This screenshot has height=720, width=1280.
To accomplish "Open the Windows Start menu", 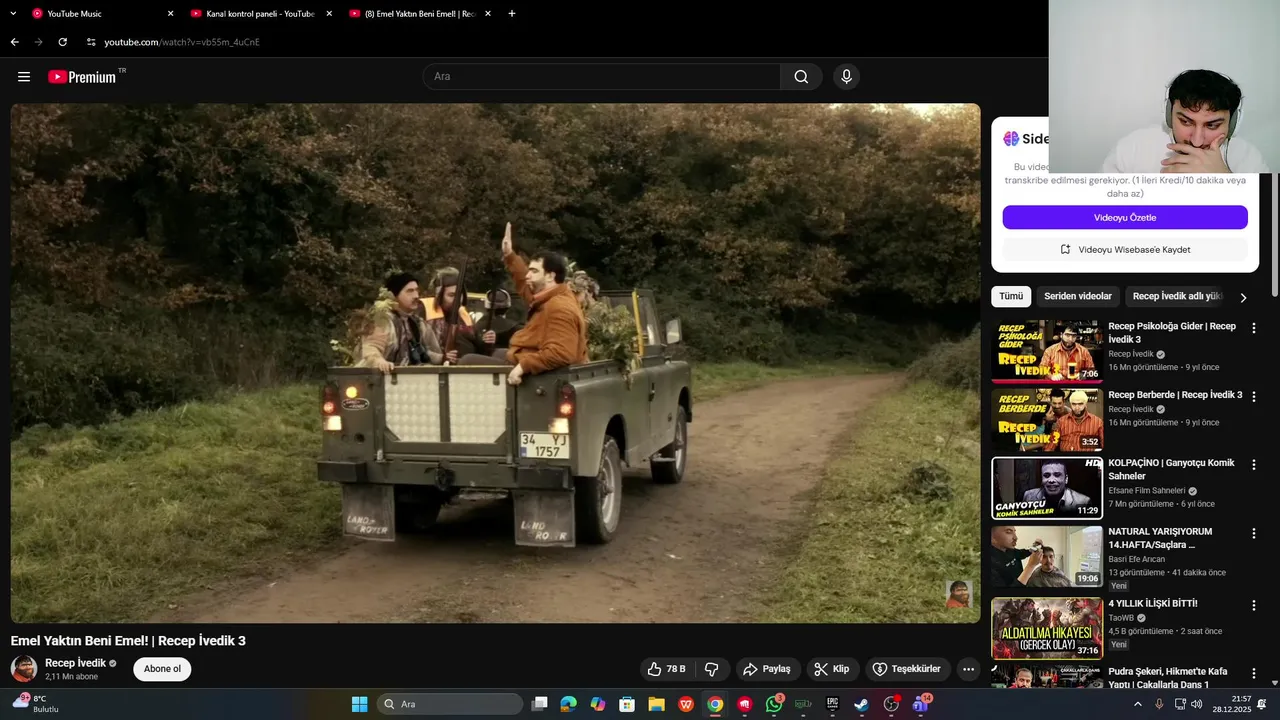I will [359, 704].
